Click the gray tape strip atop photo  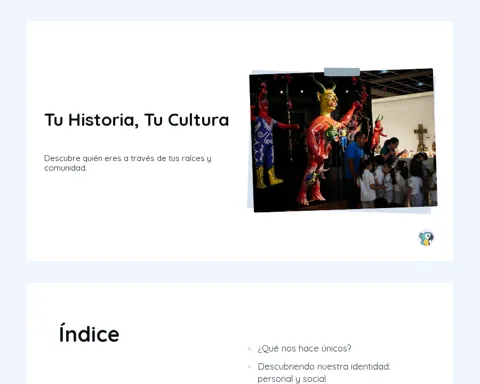pos(342,72)
